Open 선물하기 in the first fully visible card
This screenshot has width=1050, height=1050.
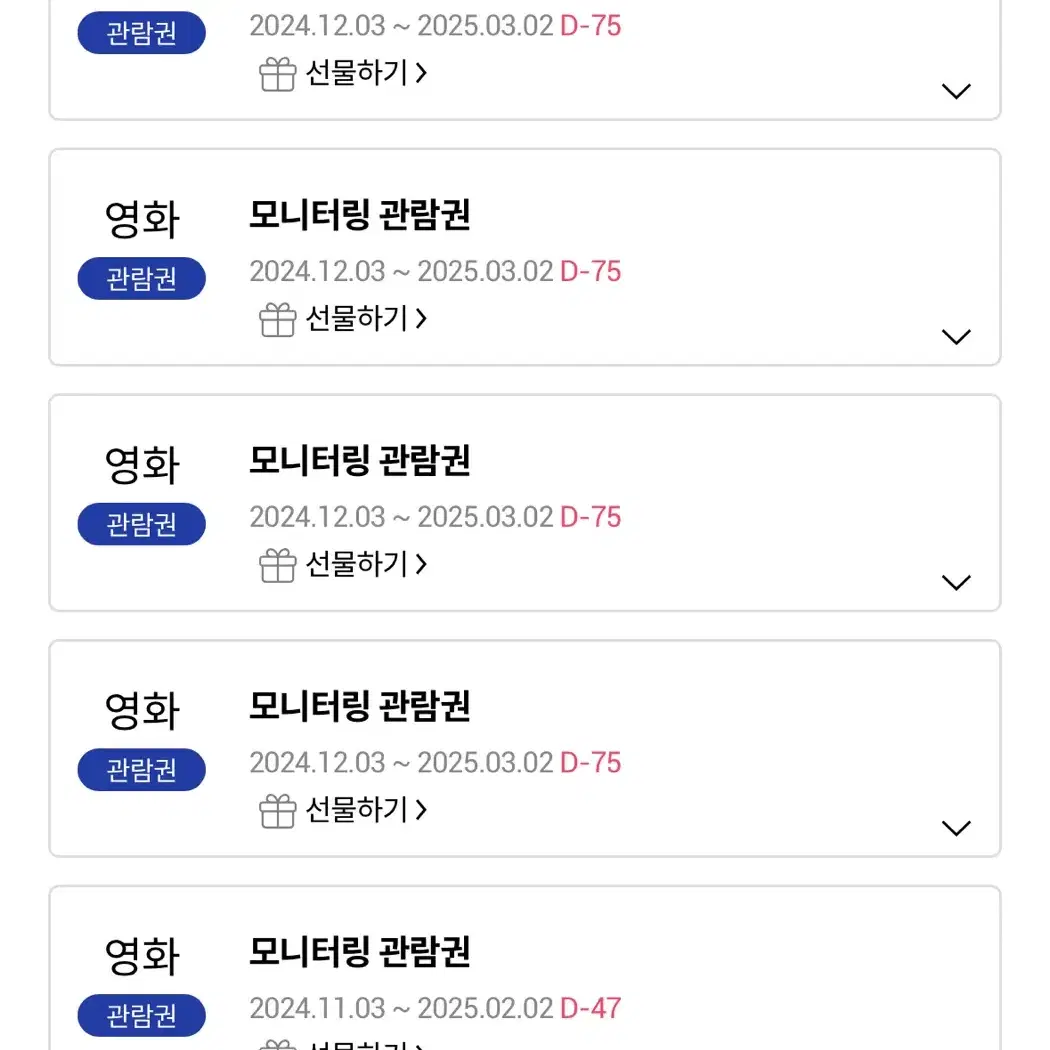(366, 318)
